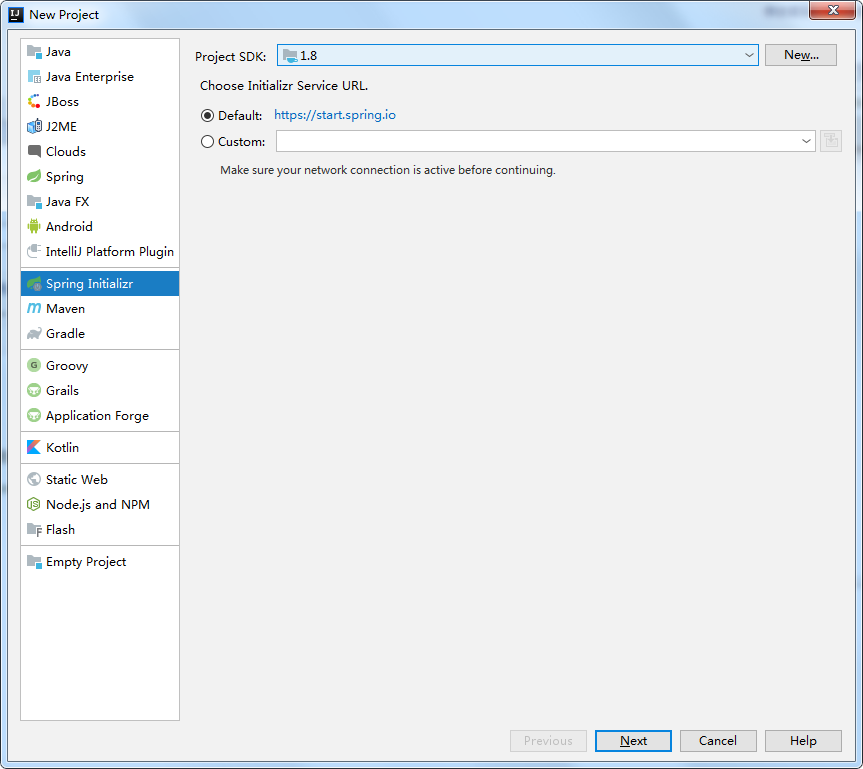Open the Project SDK 1.8 combo box
Image resolution: width=863 pixels, height=769 pixels.
(x=518, y=55)
